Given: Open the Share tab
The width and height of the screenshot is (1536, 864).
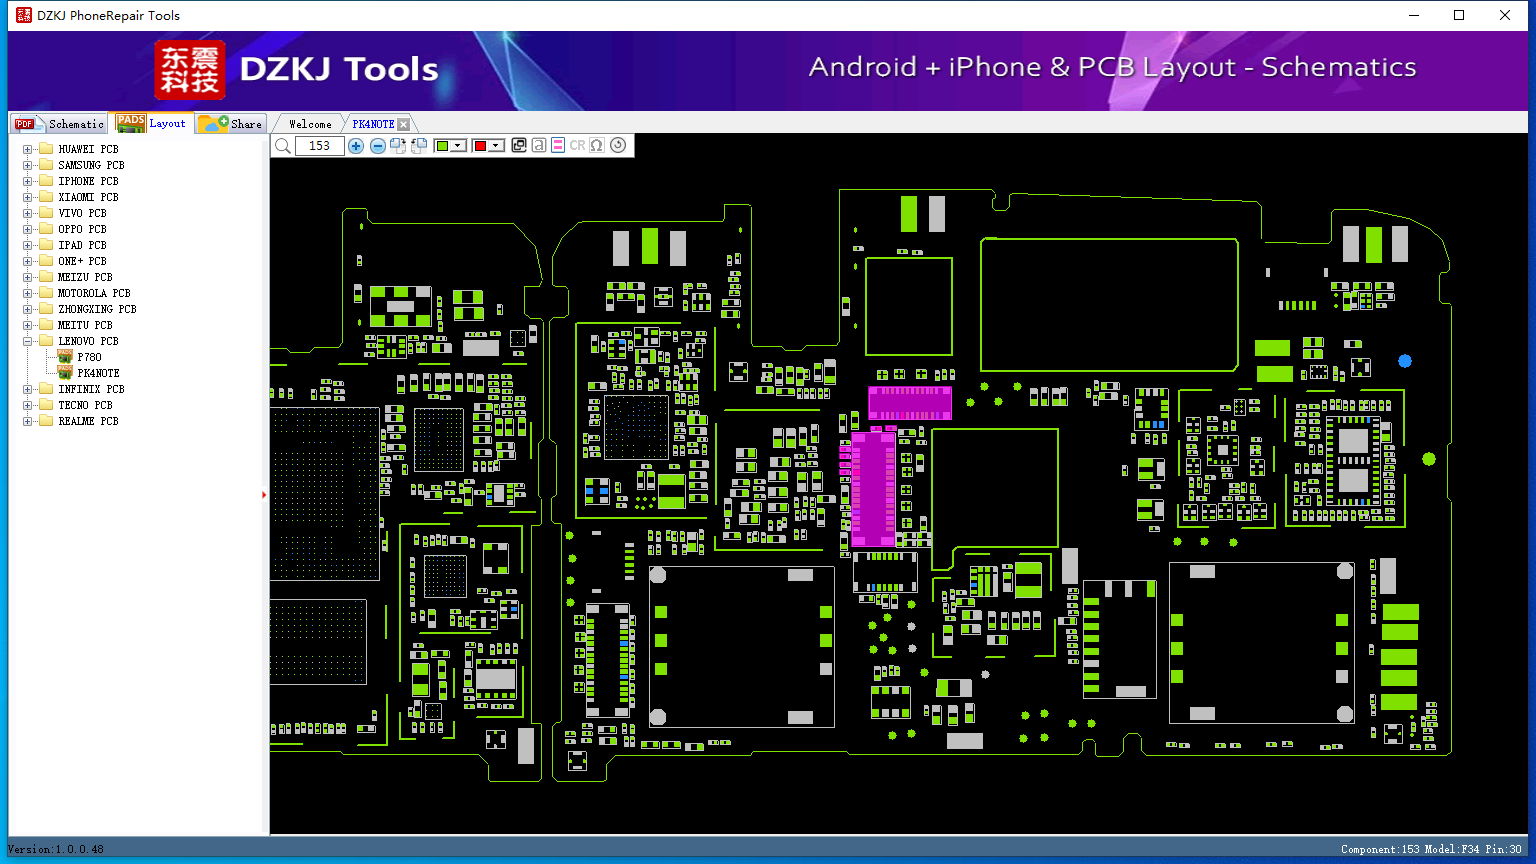Looking at the screenshot, I should [x=230, y=123].
